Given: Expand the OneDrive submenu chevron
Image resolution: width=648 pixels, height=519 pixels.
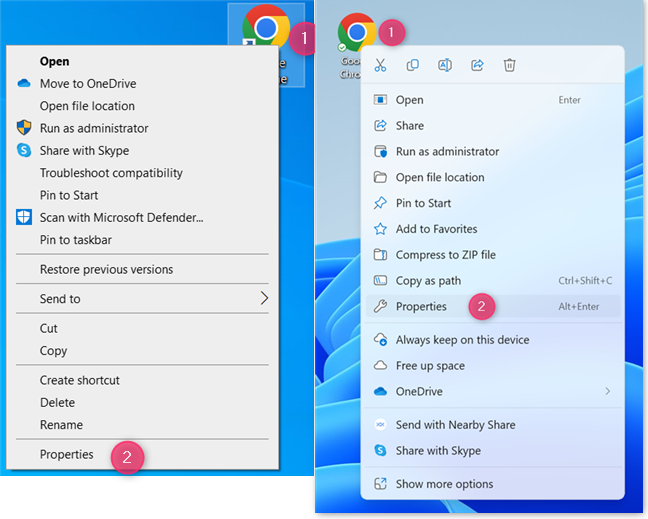Looking at the screenshot, I should 608,391.
